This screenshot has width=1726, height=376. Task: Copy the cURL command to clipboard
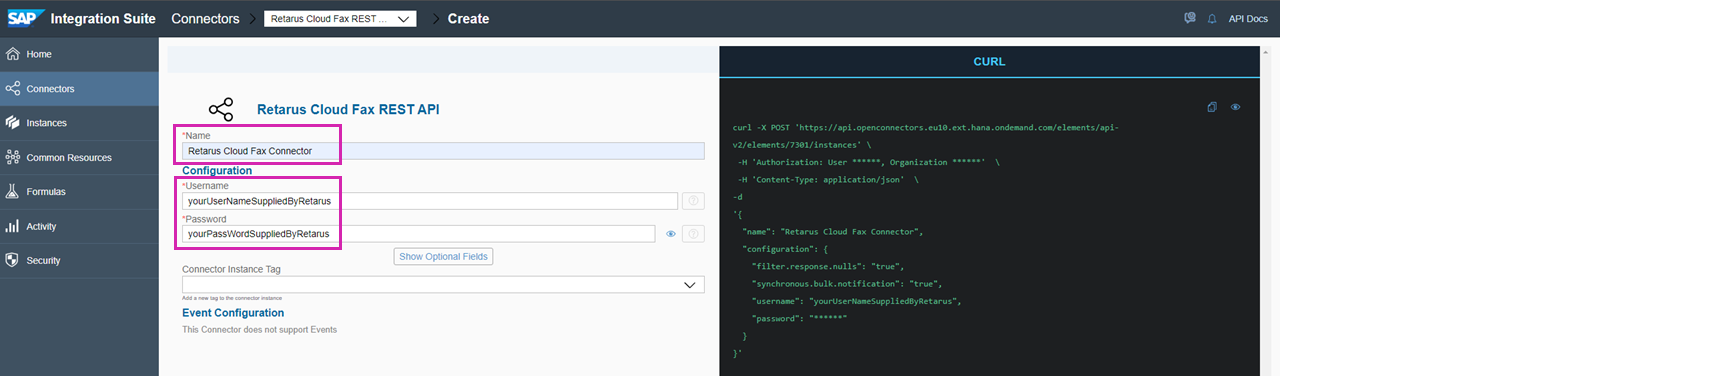point(1212,107)
